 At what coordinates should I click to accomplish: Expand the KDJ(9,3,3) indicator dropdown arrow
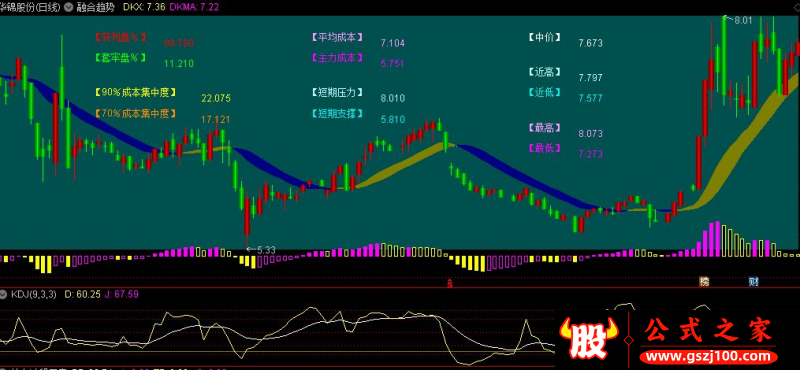point(4,294)
